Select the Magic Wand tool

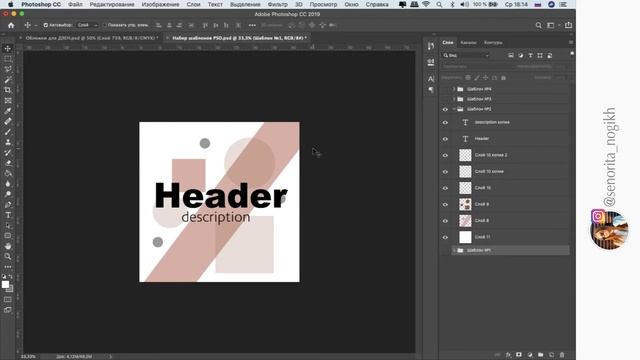(x=8, y=80)
